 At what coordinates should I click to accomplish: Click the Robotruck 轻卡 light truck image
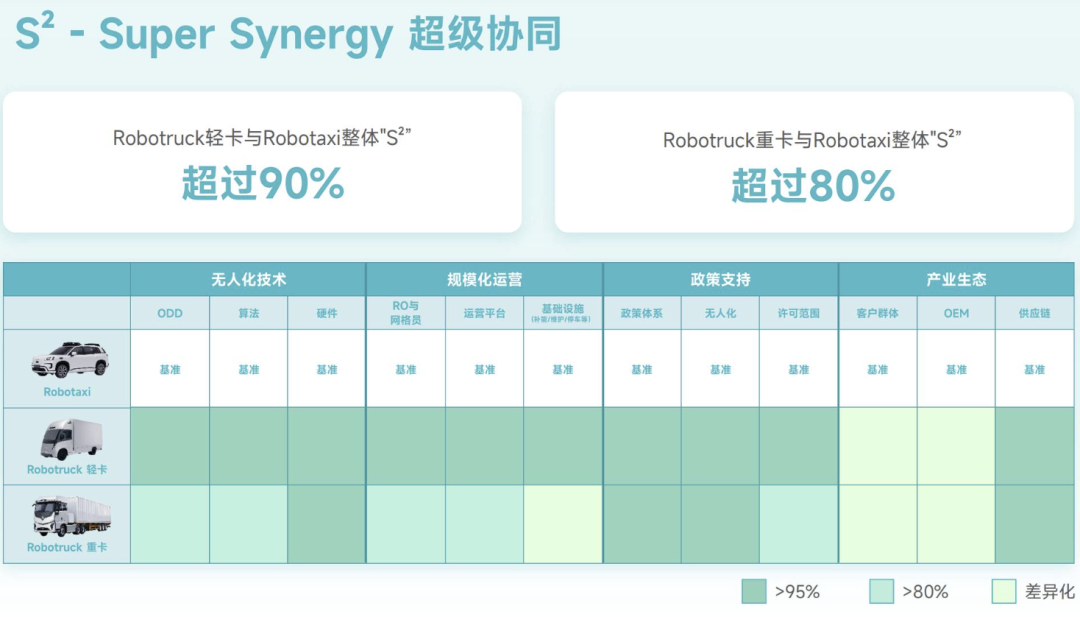click(71, 439)
